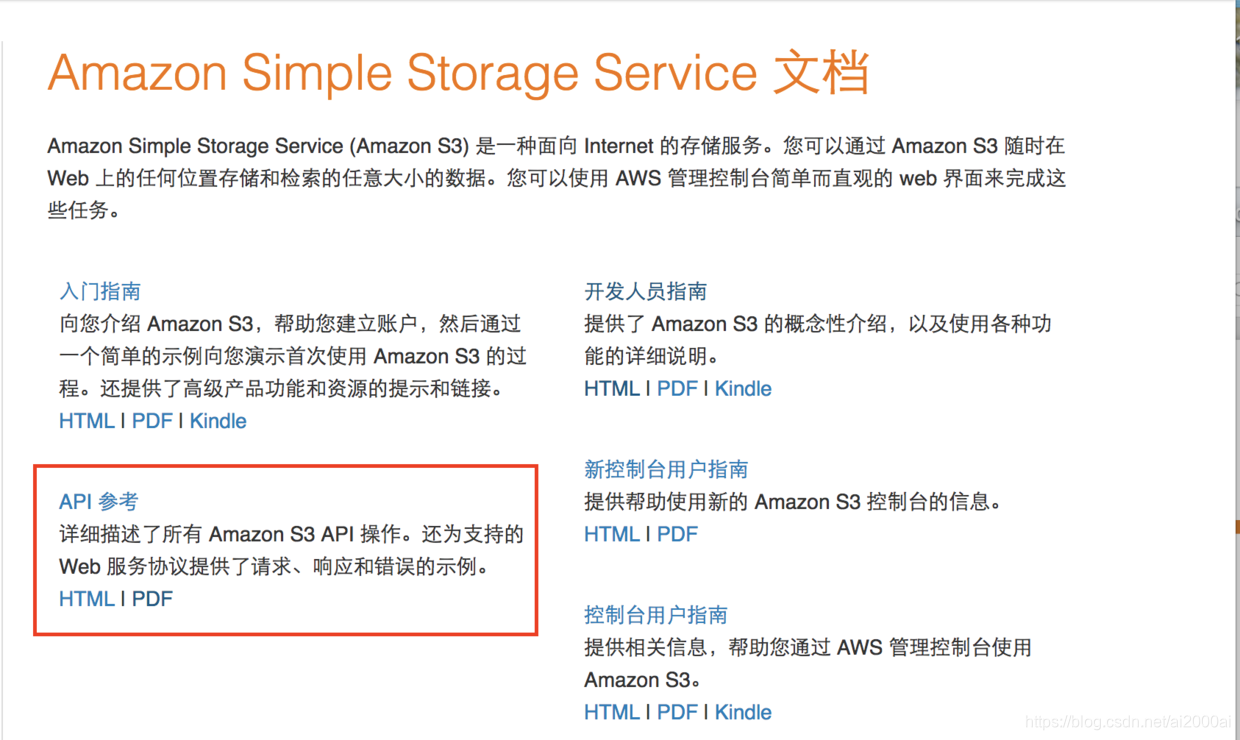
Task: Open the 新控制台用户指南 guide link
Action: pos(666,469)
